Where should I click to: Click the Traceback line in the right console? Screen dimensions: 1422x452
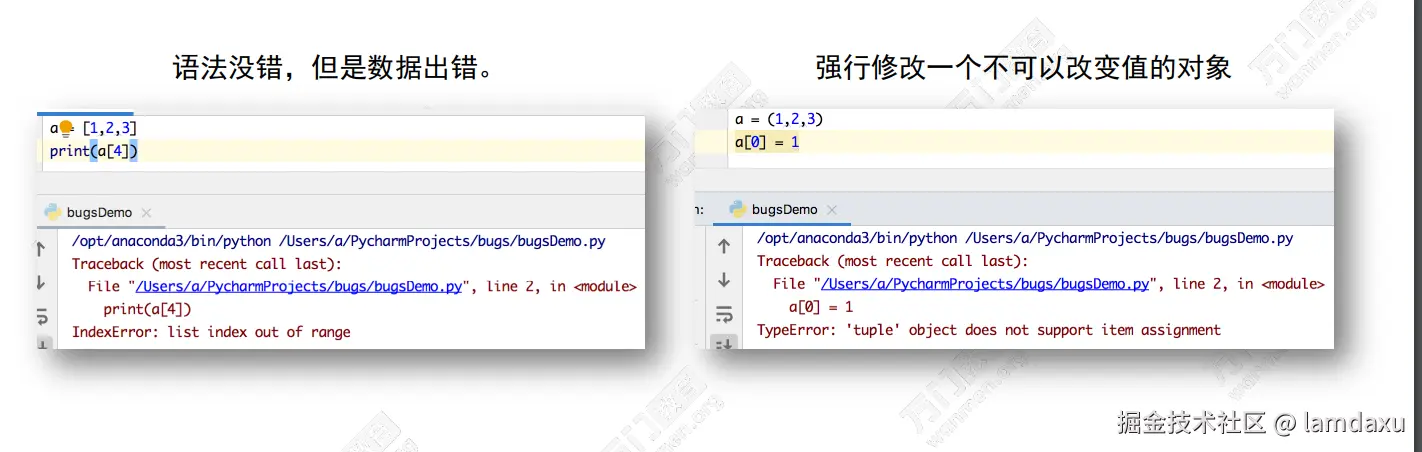pos(892,261)
